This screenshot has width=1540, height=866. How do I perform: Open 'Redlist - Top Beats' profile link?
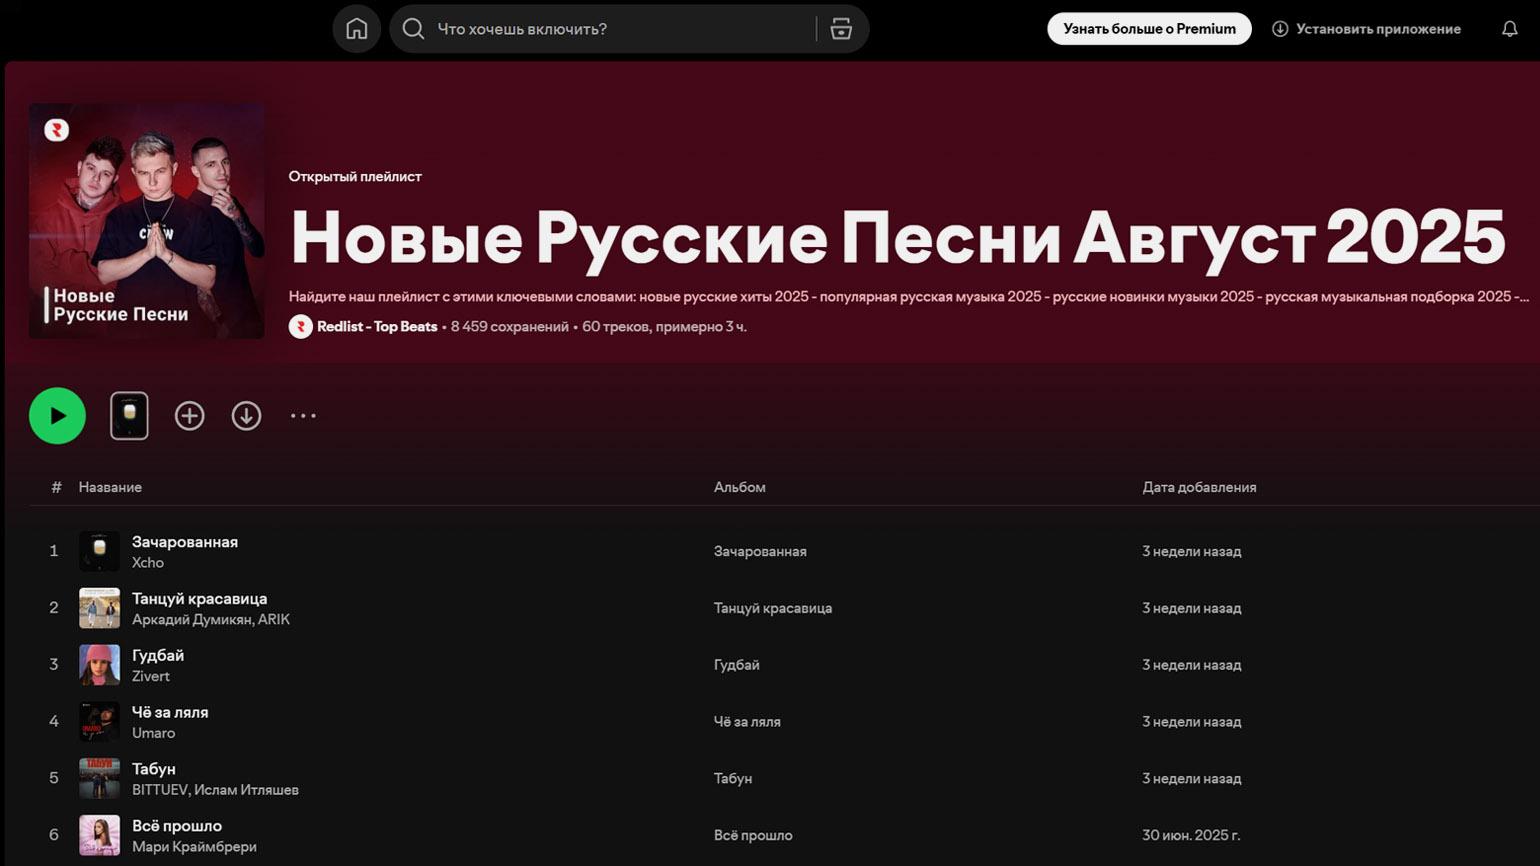pyautogui.click(x=377, y=327)
